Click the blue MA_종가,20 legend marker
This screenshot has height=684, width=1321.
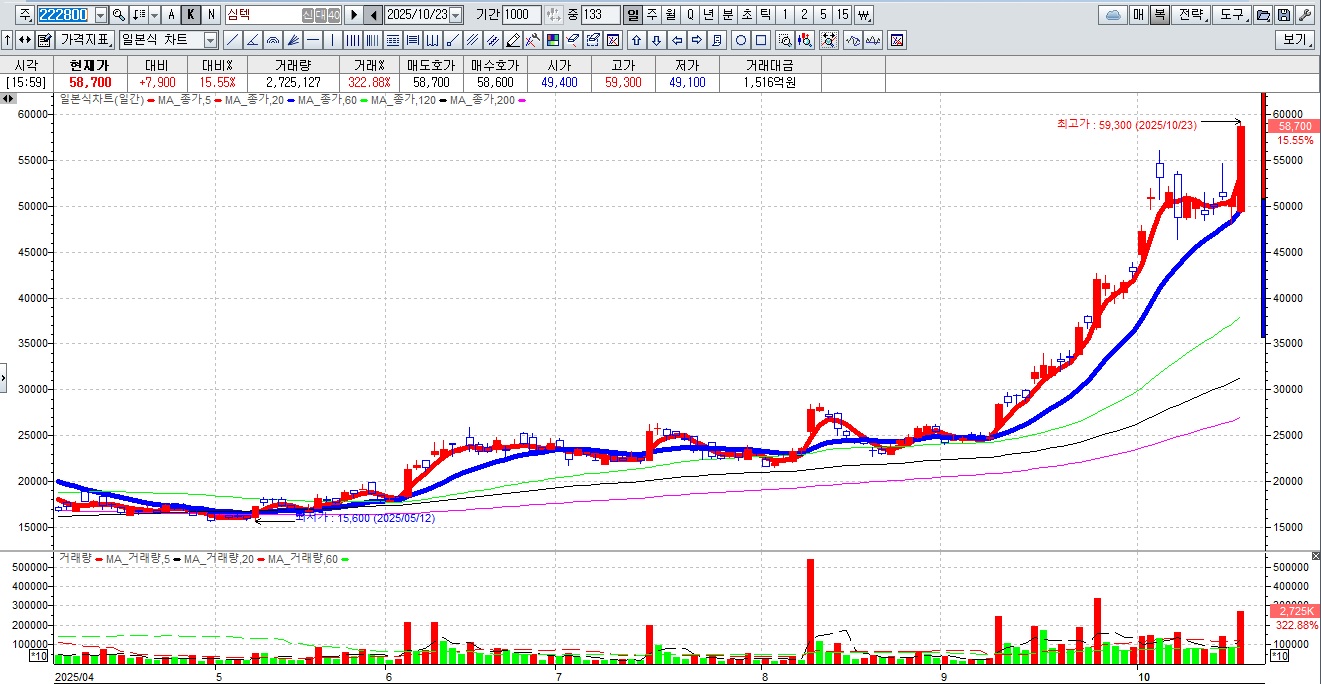pyautogui.click(x=290, y=100)
